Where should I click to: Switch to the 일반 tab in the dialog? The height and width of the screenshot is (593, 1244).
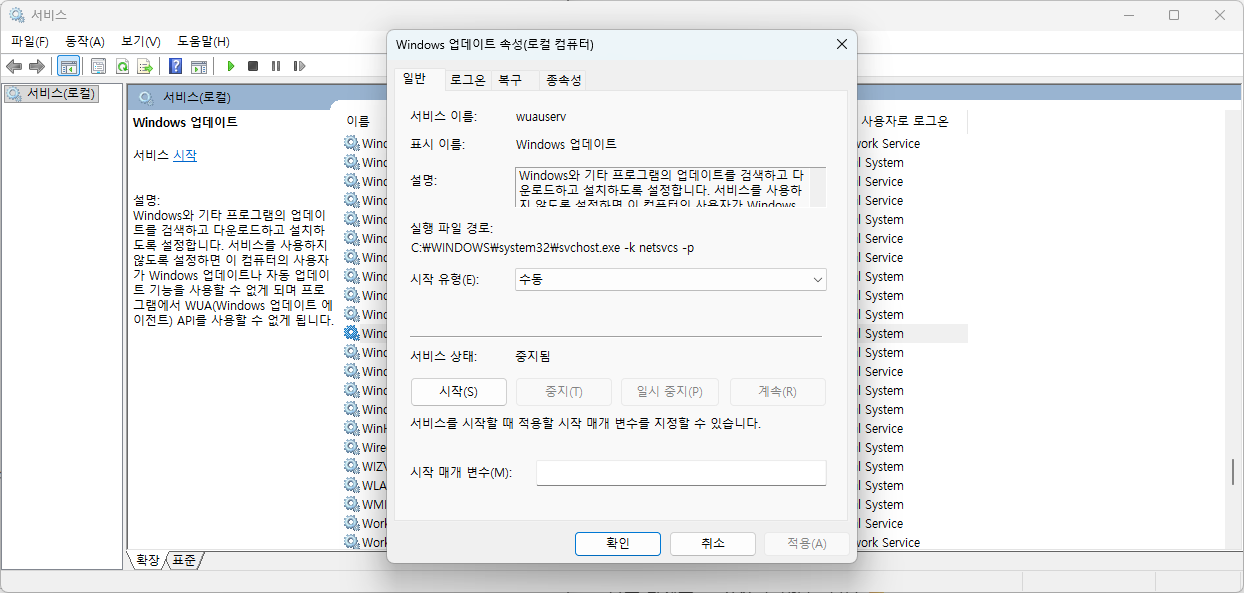click(x=415, y=78)
